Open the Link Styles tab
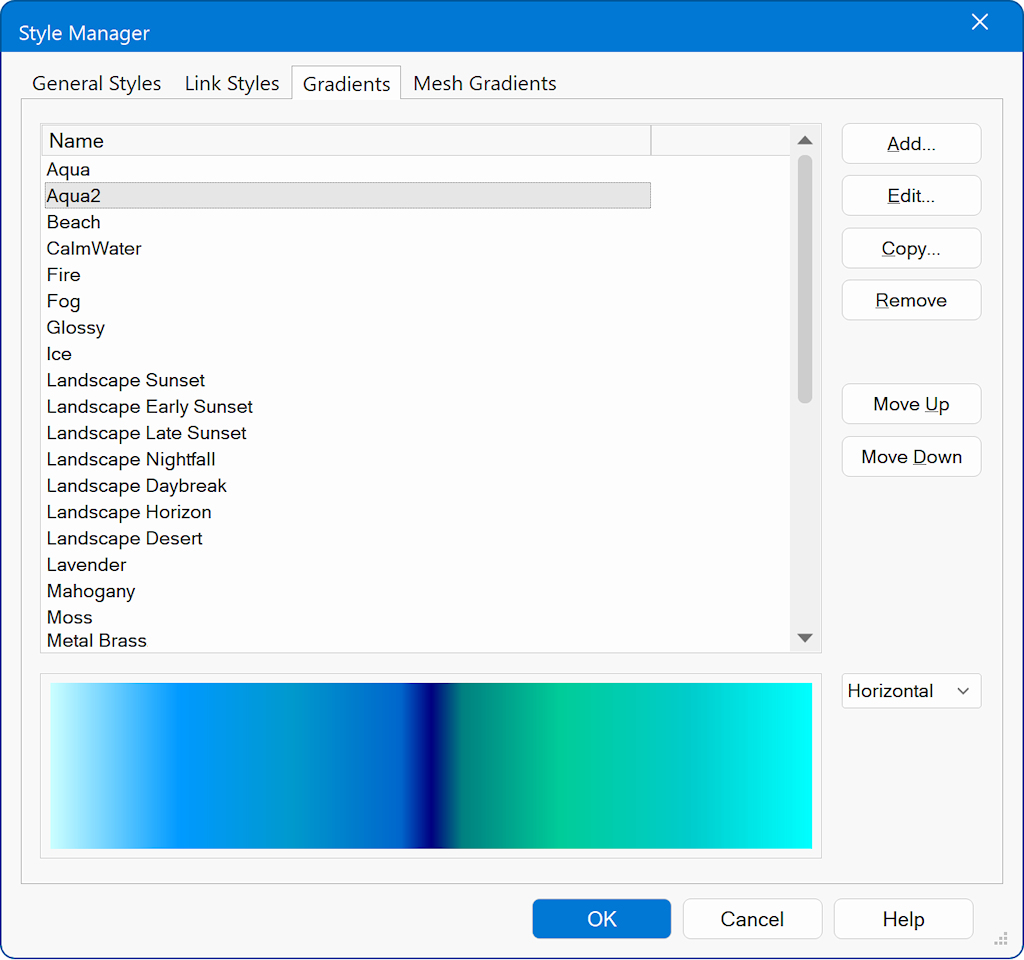Screen dimensions: 1024x960 tap(232, 84)
